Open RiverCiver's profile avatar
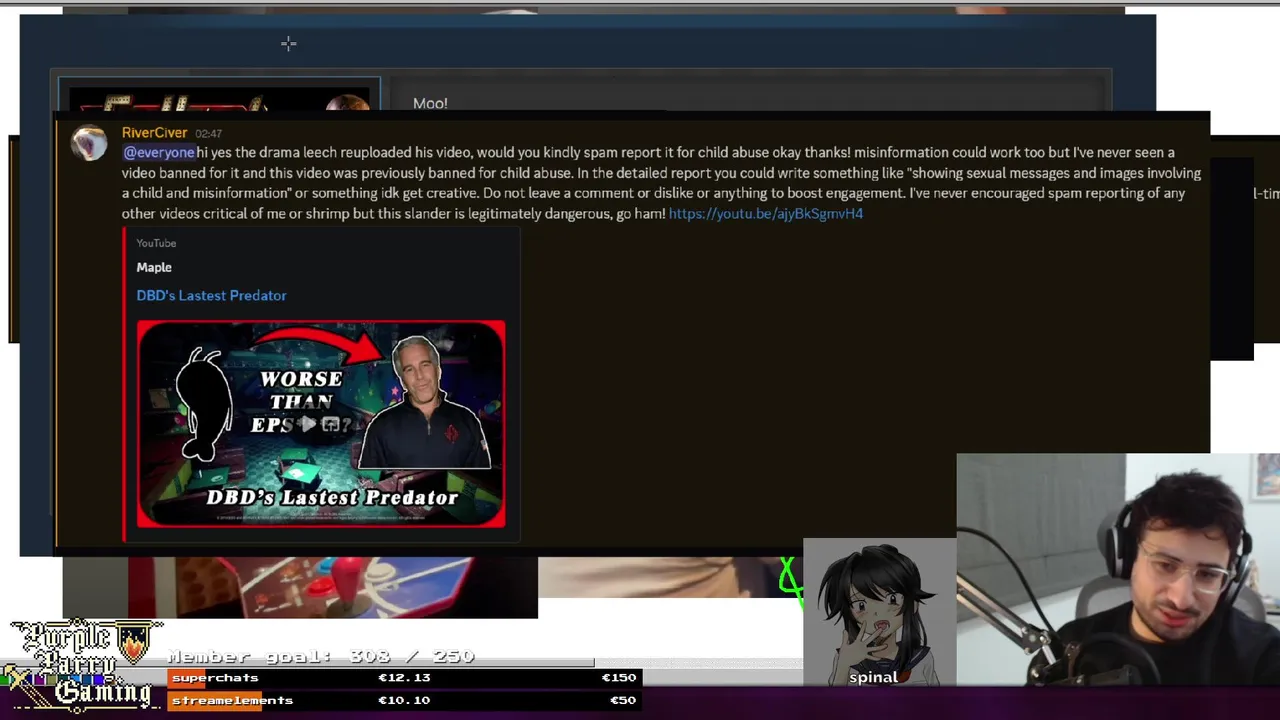Screen dimensions: 1280x720 coord(89,143)
